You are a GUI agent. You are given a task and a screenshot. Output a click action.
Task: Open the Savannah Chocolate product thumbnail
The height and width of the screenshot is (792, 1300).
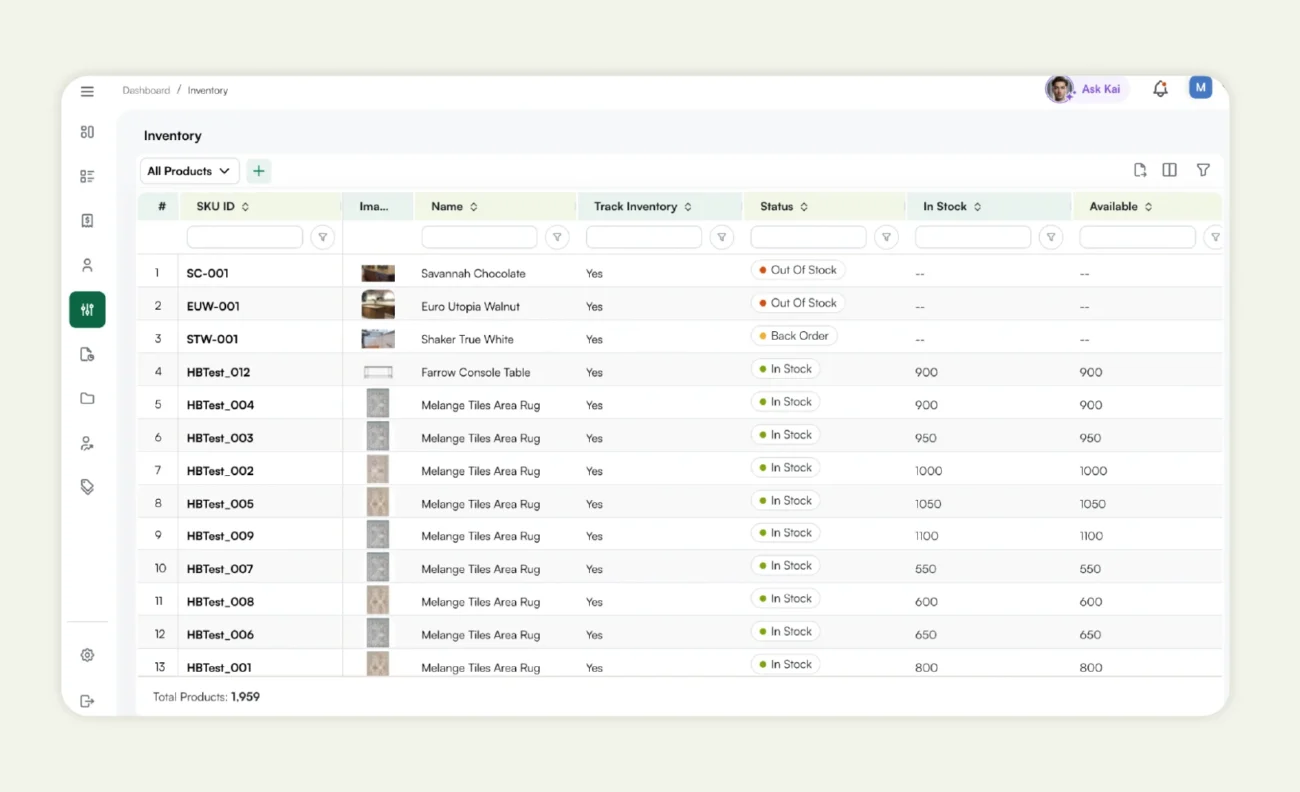tap(377, 272)
